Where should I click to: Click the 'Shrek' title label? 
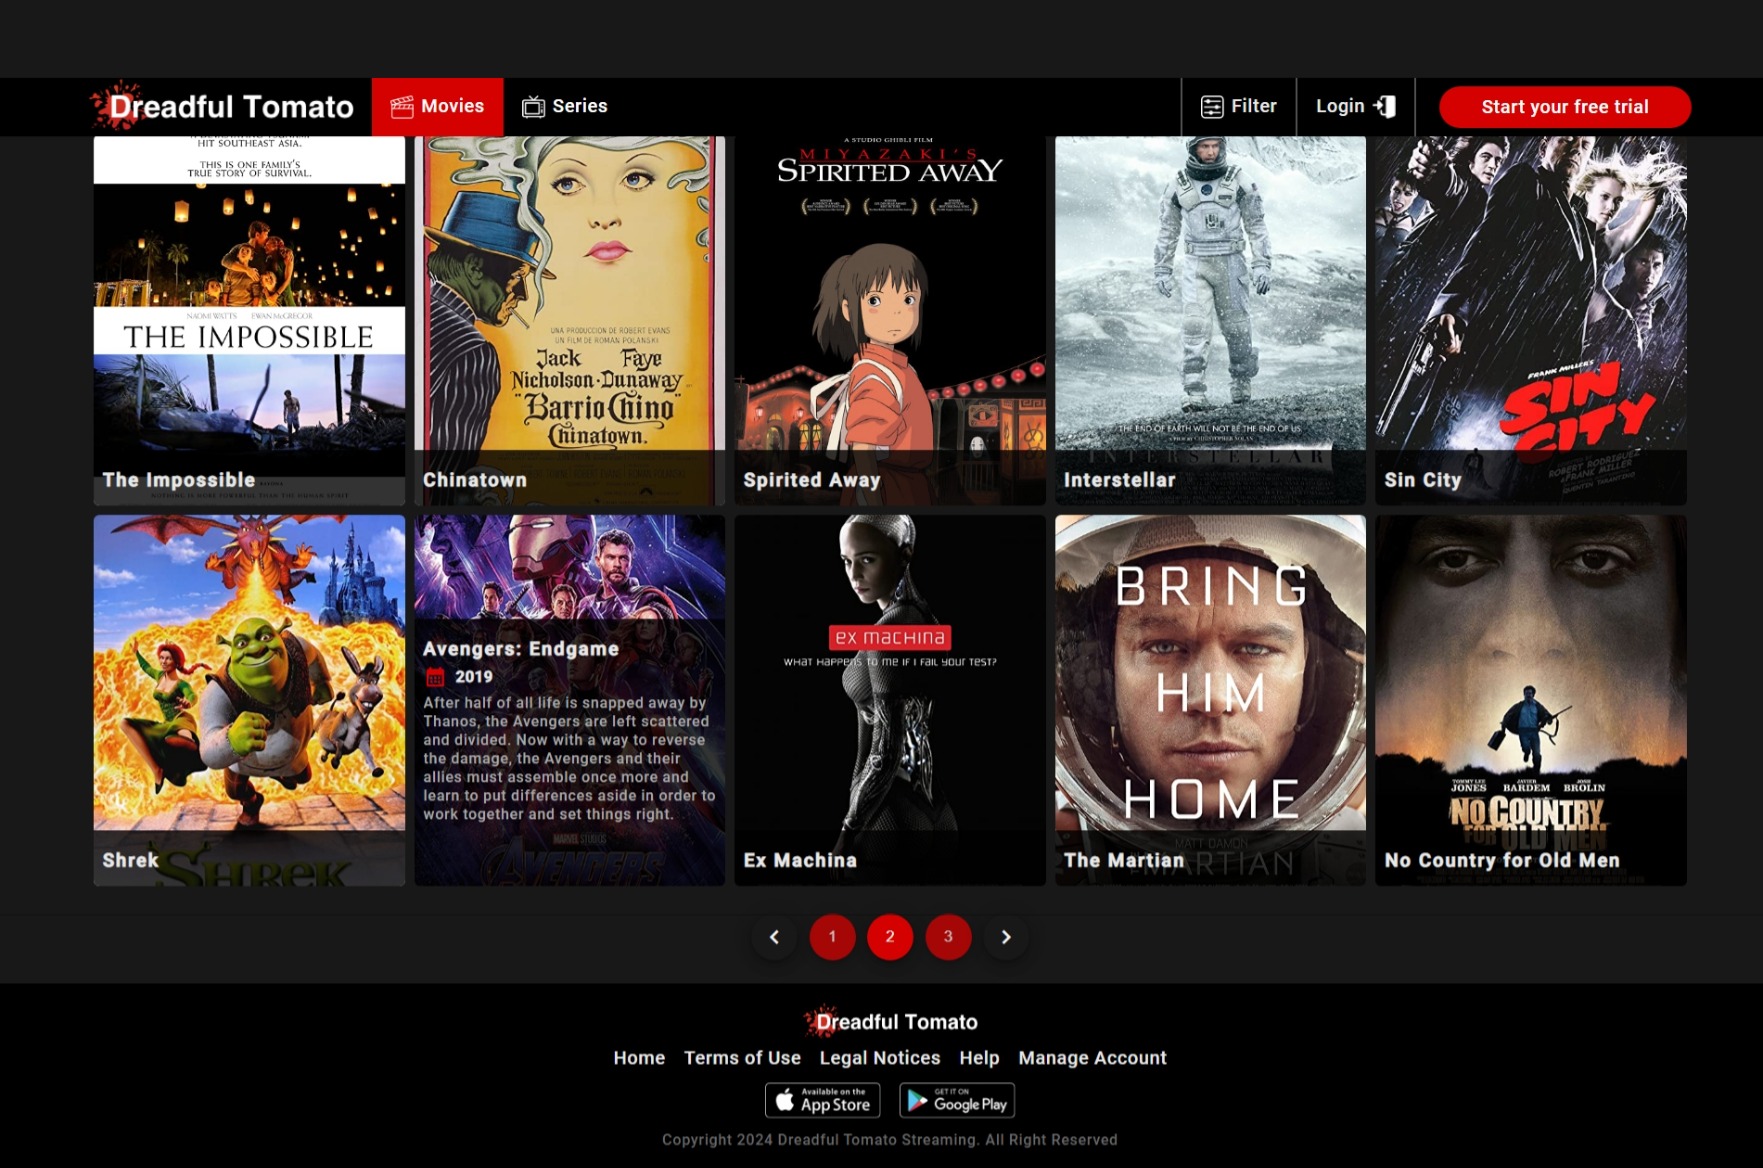(130, 860)
